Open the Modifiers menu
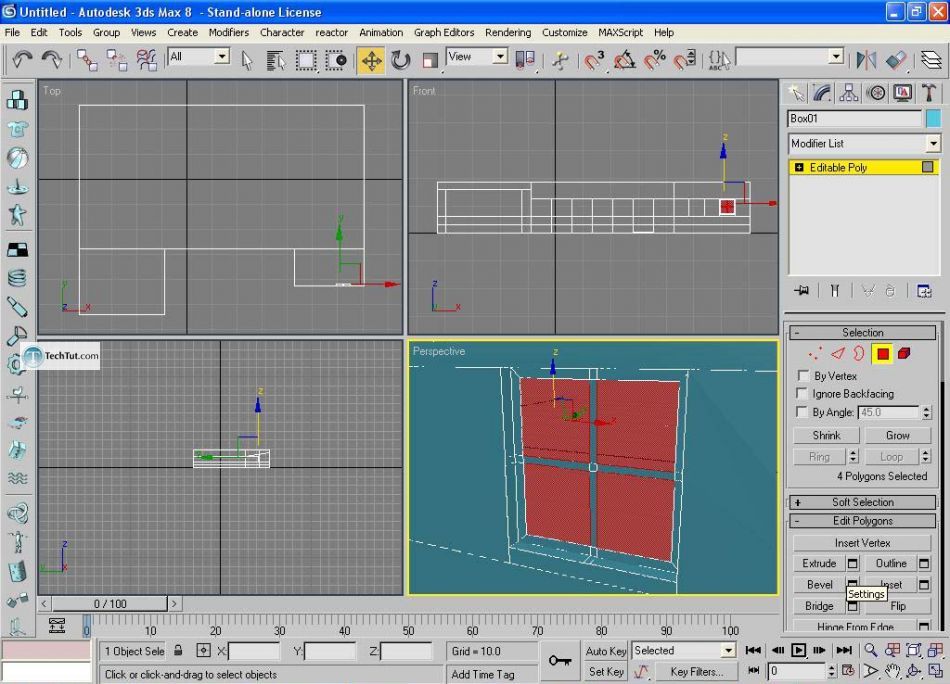Viewport: 950px width, 684px height. [x=228, y=33]
